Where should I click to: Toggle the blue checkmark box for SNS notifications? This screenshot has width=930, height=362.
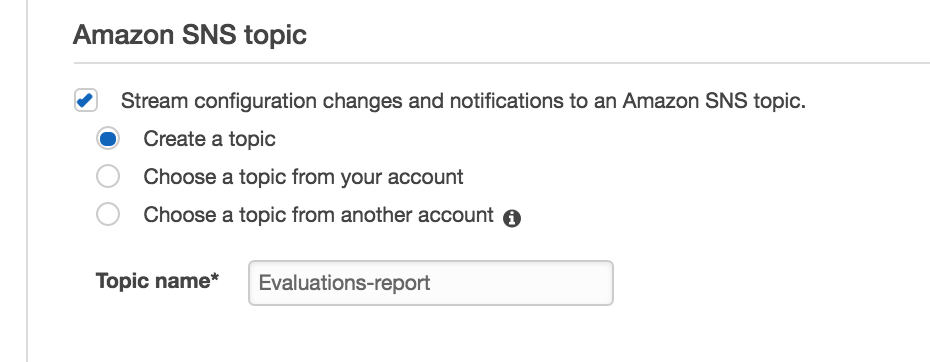click(x=86, y=100)
